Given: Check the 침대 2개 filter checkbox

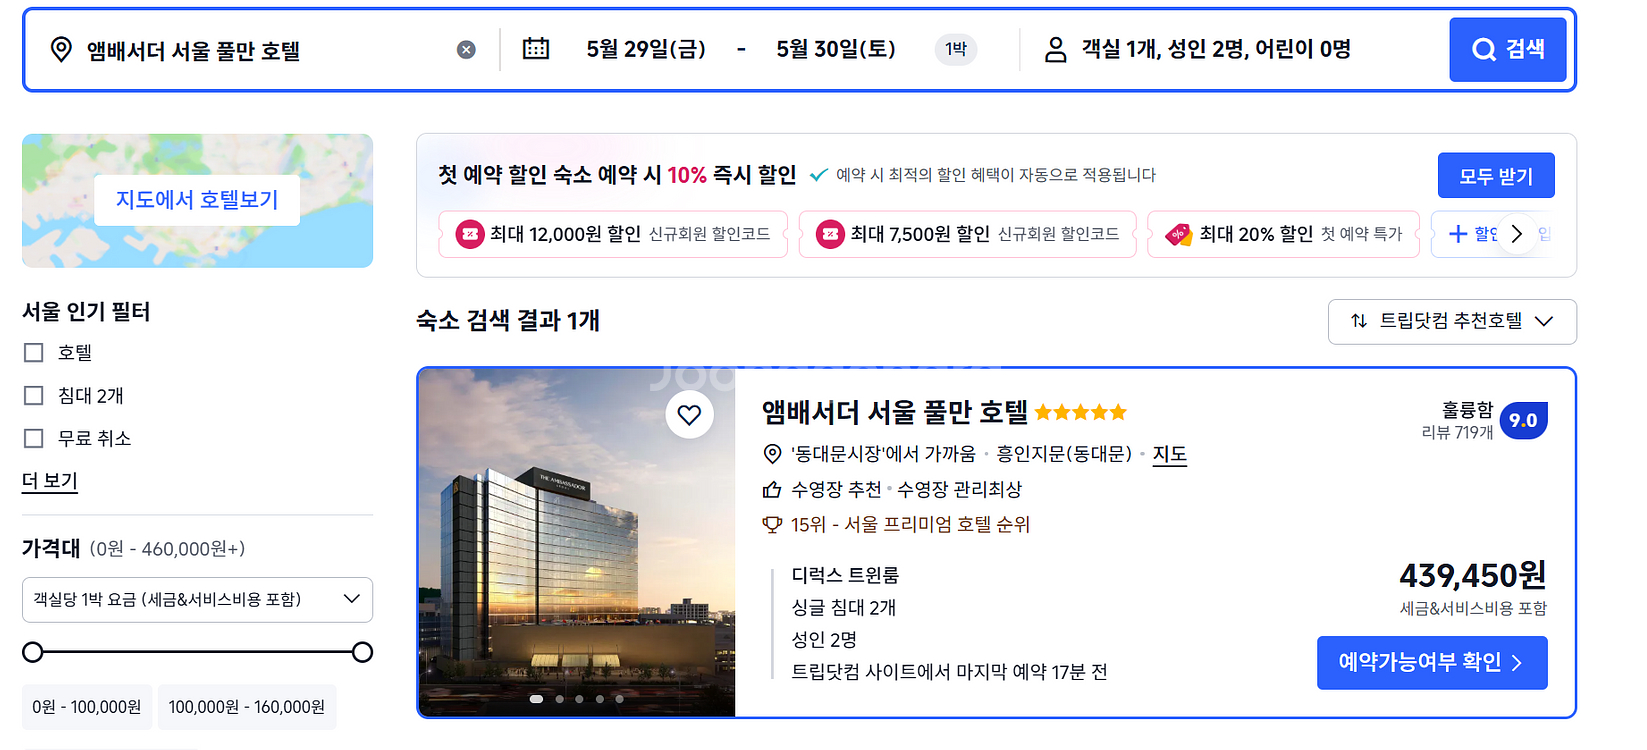Looking at the screenshot, I should coord(34,396).
